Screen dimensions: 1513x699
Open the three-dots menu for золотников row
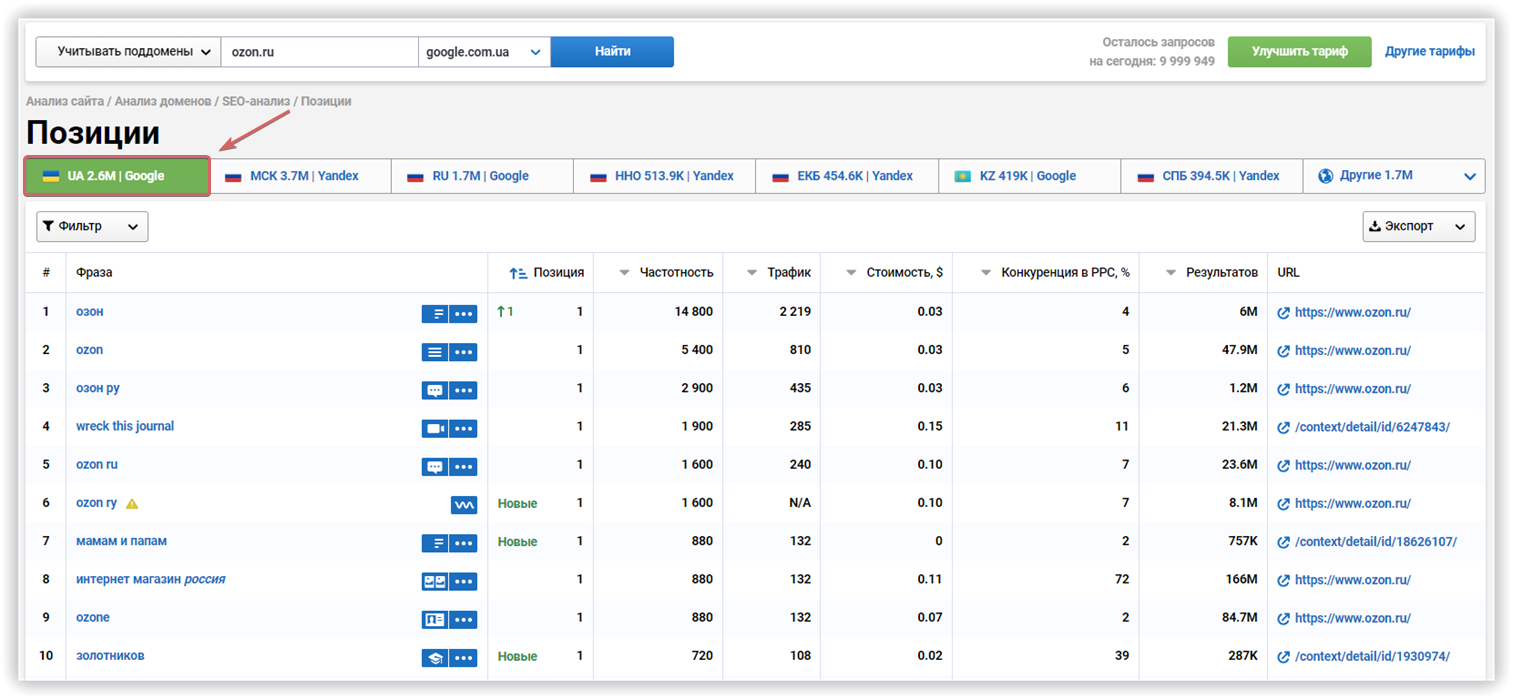coord(463,658)
